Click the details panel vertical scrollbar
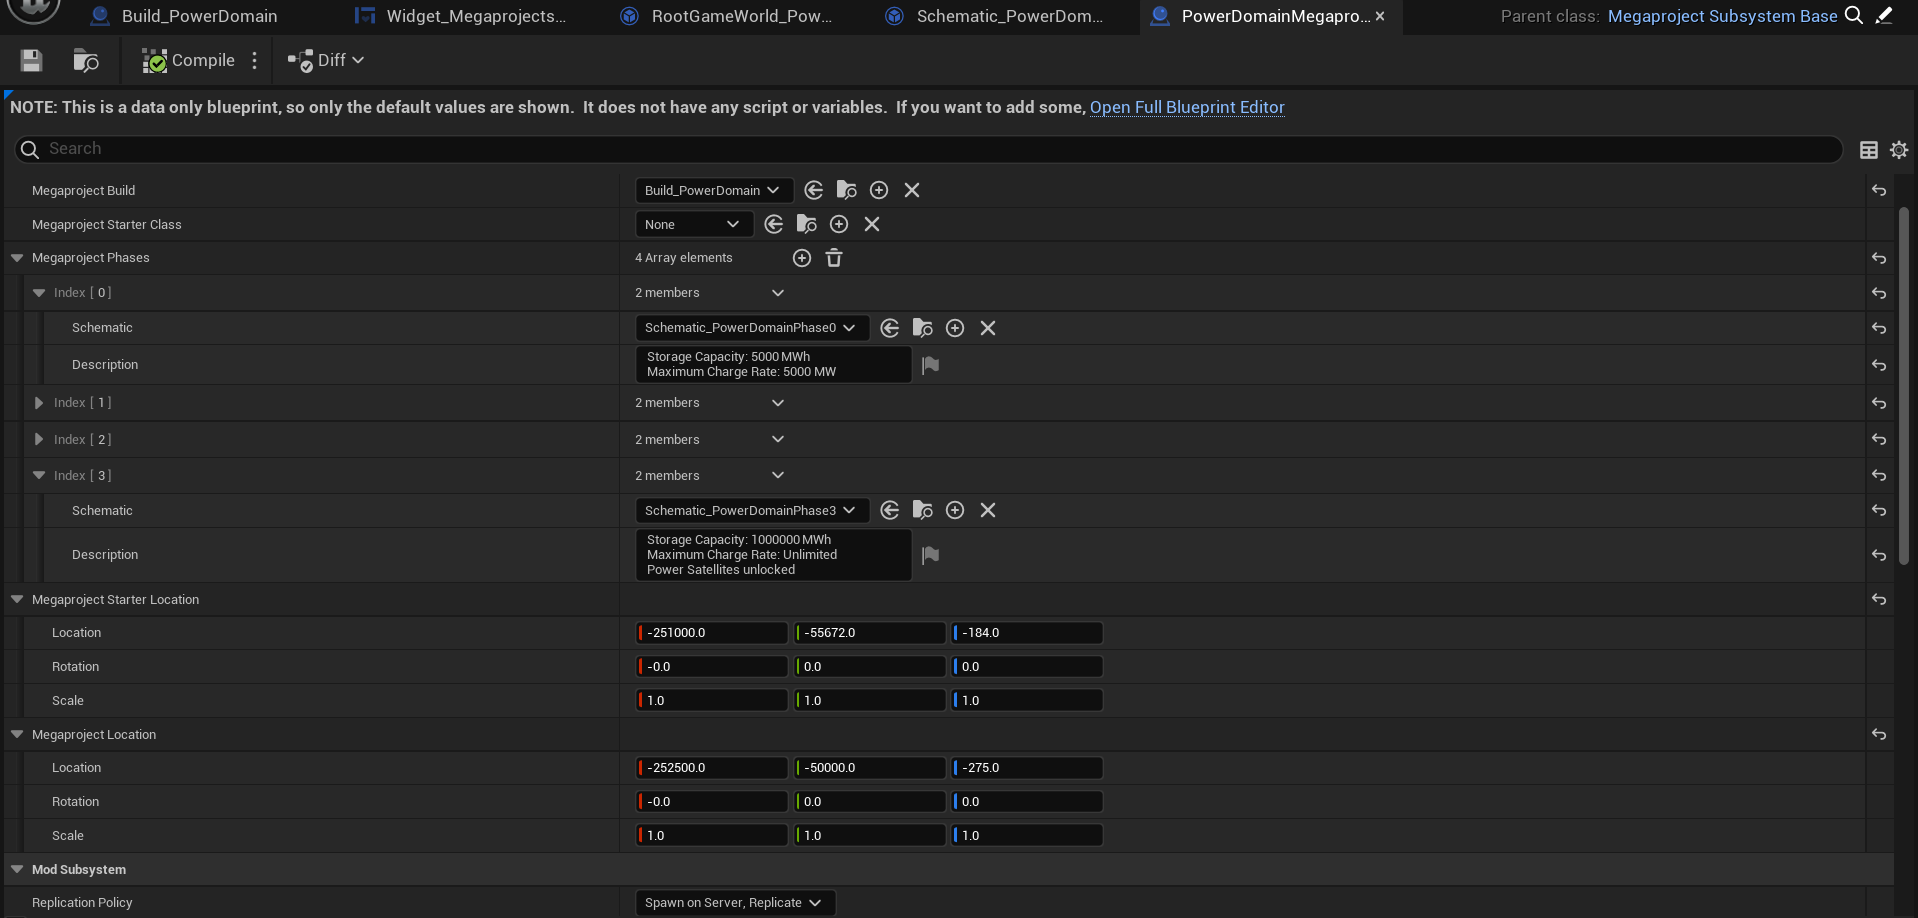The width and height of the screenshot is (1918, 918). 1904,385
